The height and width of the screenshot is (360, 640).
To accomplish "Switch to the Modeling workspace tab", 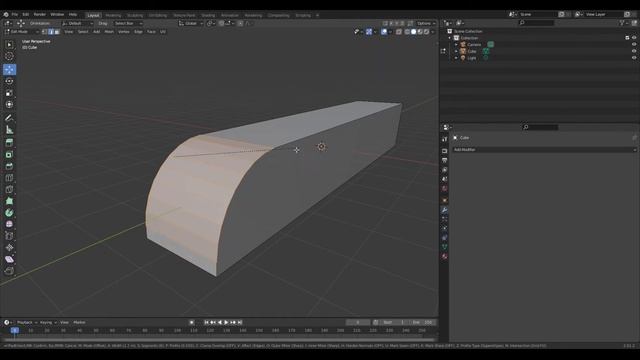I will (x=113, y=15).
